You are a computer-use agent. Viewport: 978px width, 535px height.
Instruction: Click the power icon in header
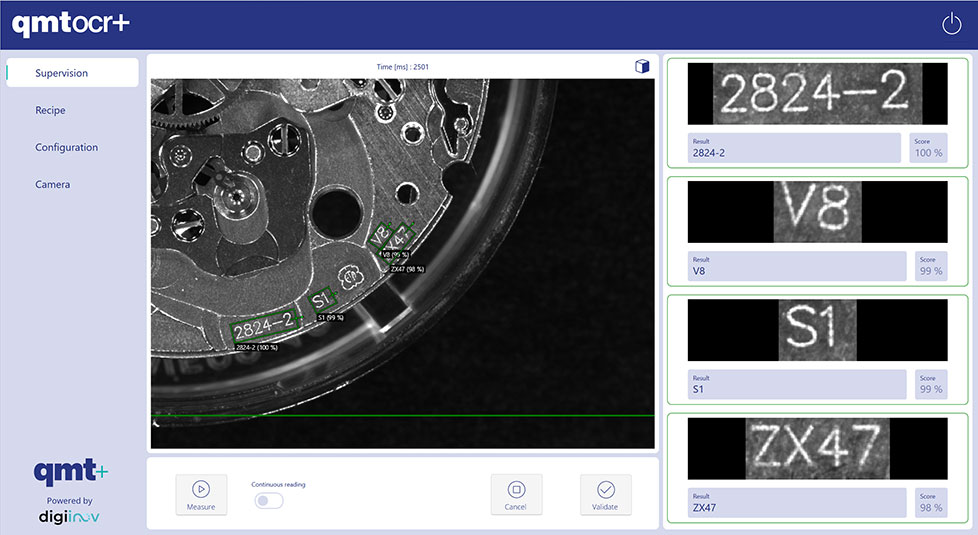coord(951,24)
